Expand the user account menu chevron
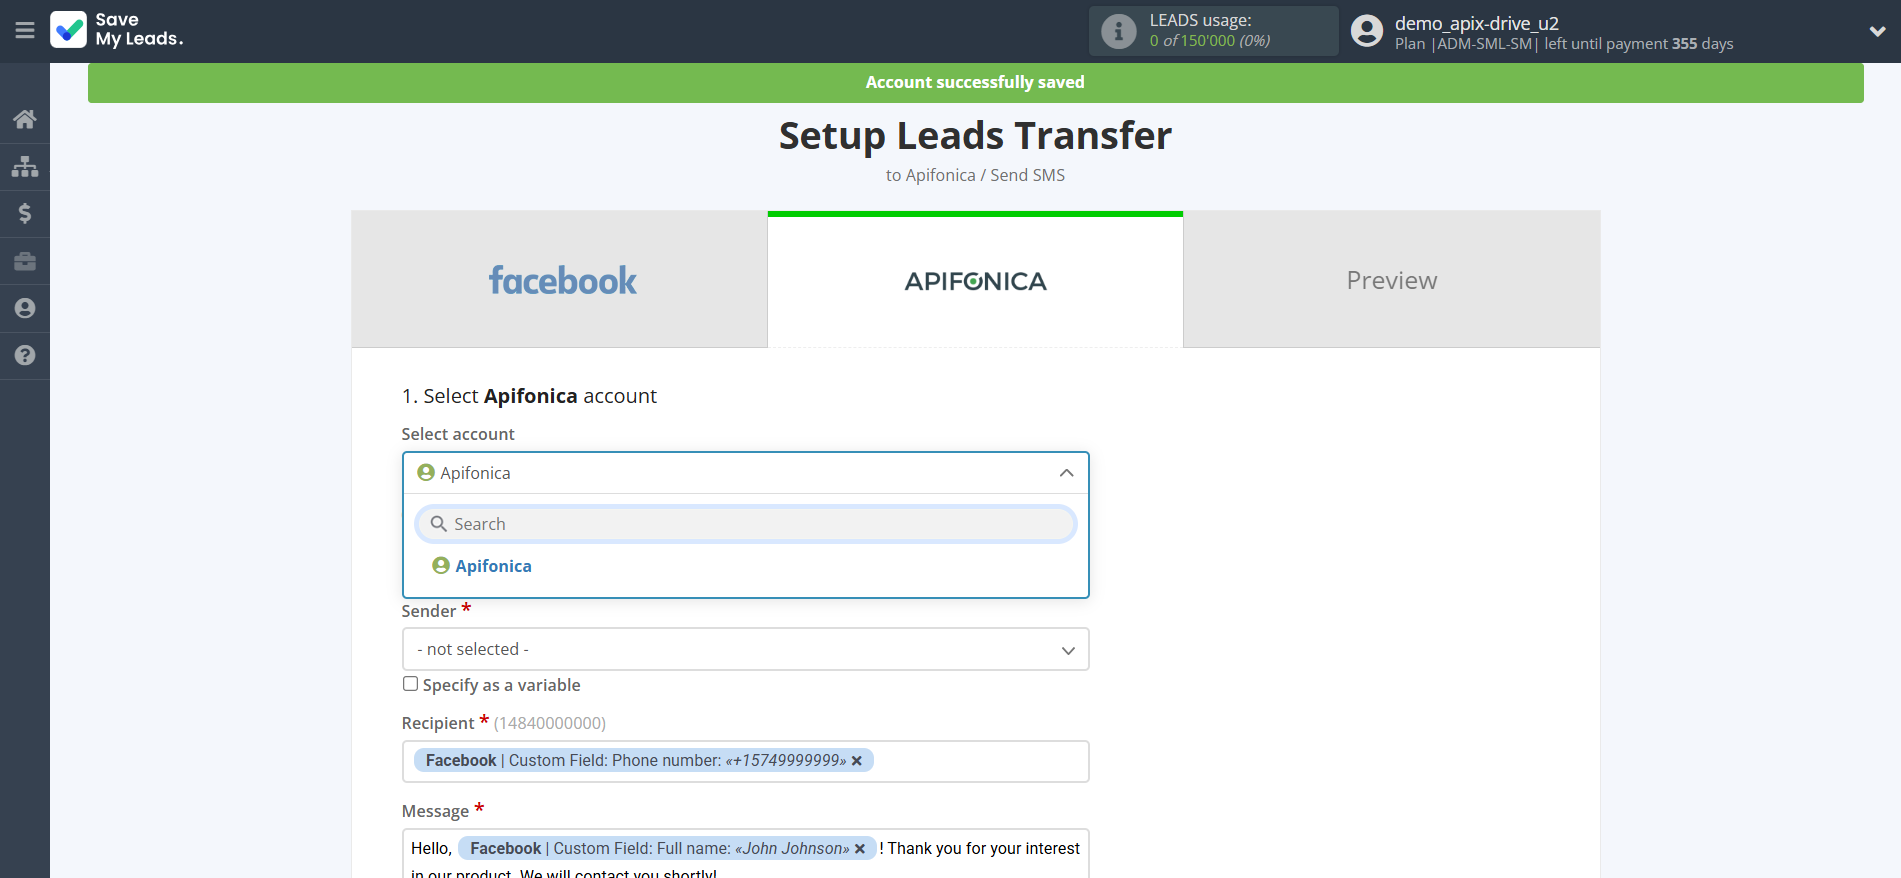This screenshot has height=878, width=1901. pos(1877,31)
